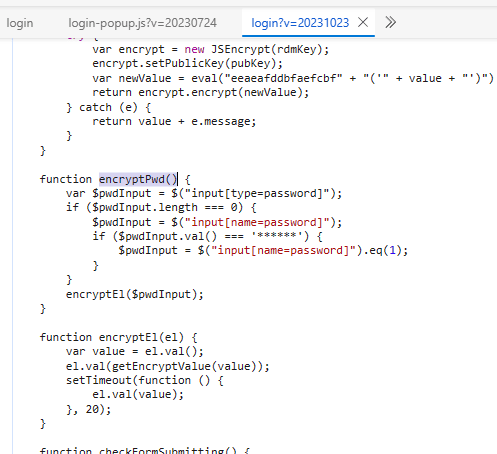The height and width of the screenshot is (454, 497).
Task: Click 'function encryptEl(el) {' declaration
Action: (x=119, y=337)
